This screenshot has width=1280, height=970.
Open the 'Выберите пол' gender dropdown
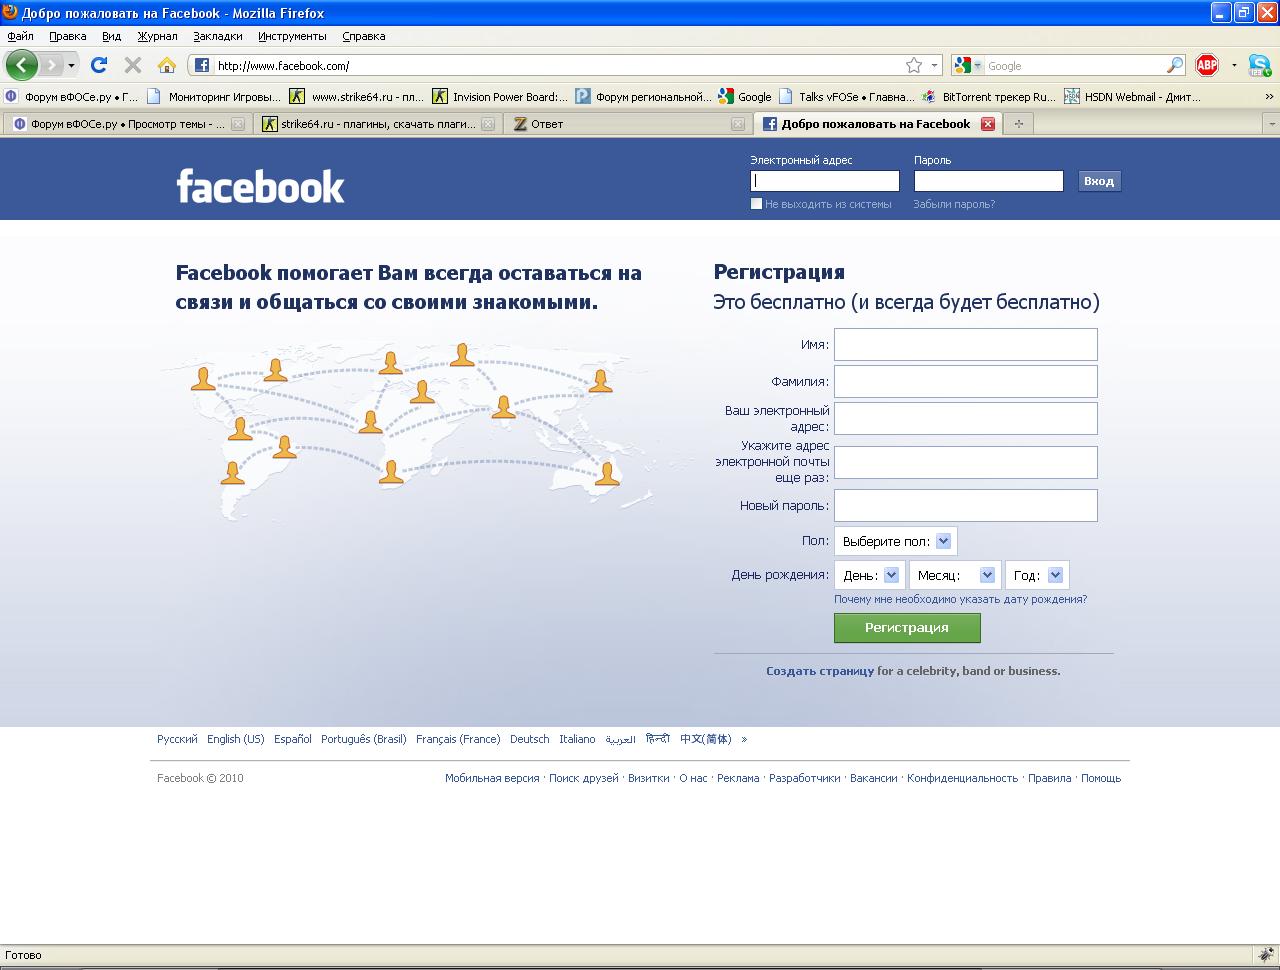tap(896, 541)
